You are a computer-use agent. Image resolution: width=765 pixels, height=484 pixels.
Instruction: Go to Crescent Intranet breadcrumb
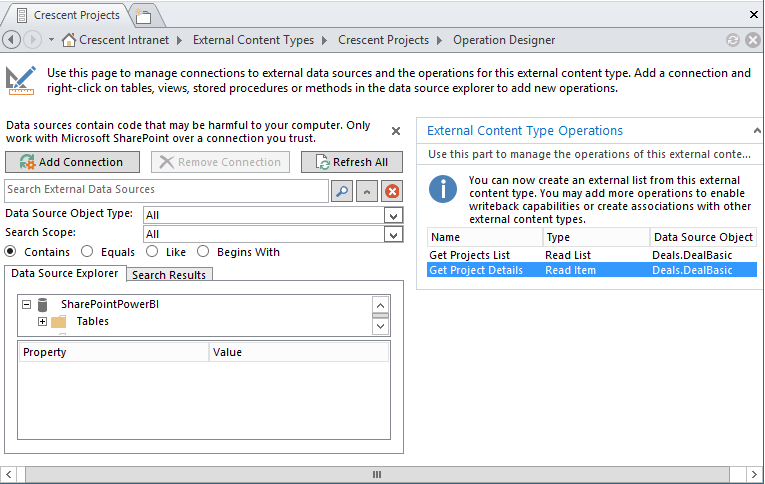click(124, 40)
